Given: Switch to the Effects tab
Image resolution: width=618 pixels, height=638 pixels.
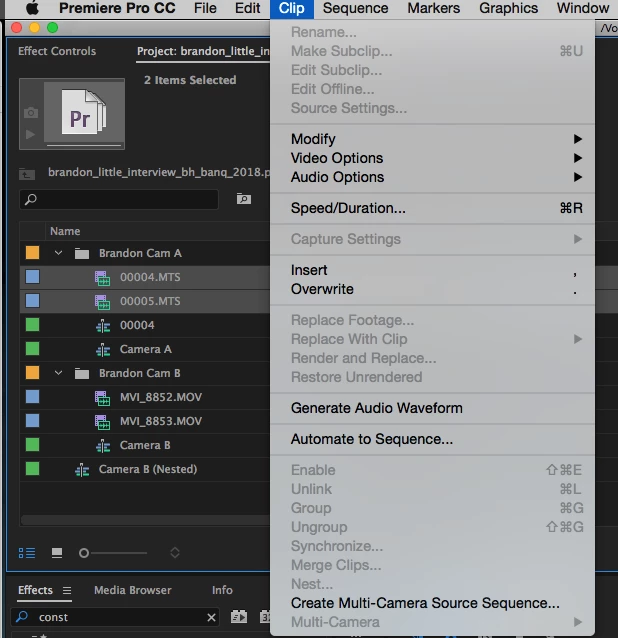Looking at the screenshot, I should [35, 590].
